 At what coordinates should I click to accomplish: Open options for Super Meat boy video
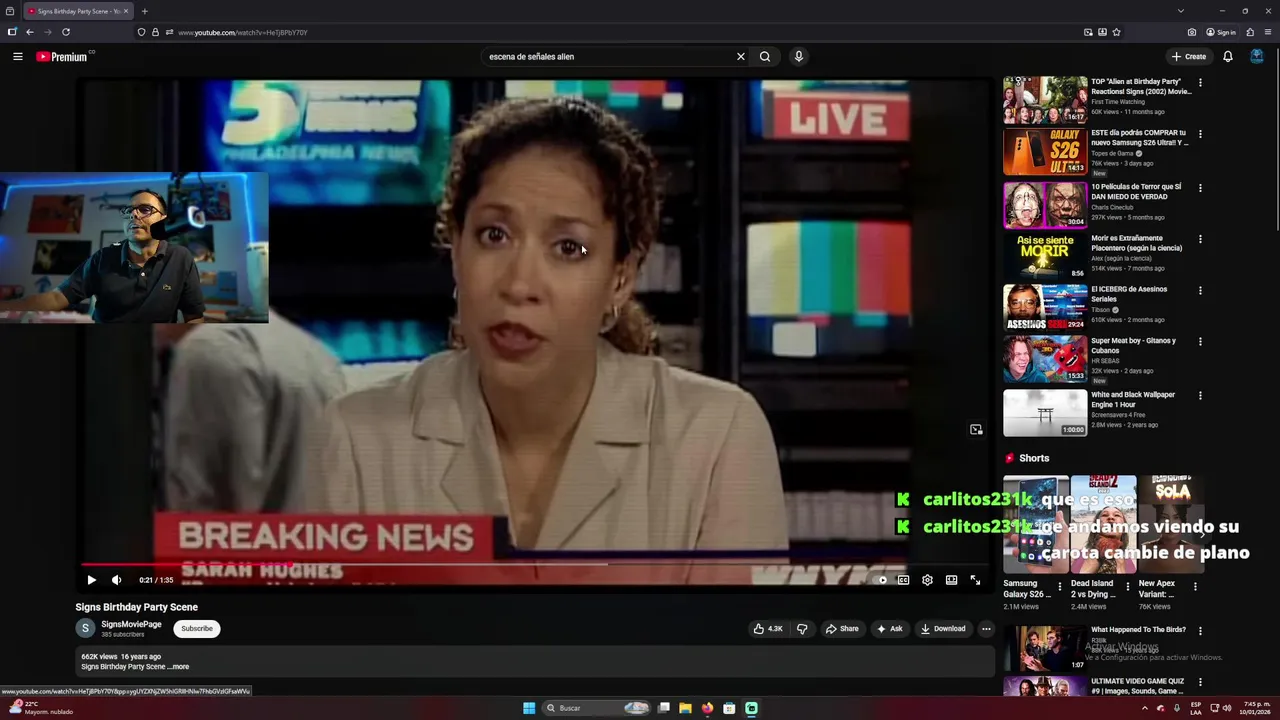(x=1200, y=343)
